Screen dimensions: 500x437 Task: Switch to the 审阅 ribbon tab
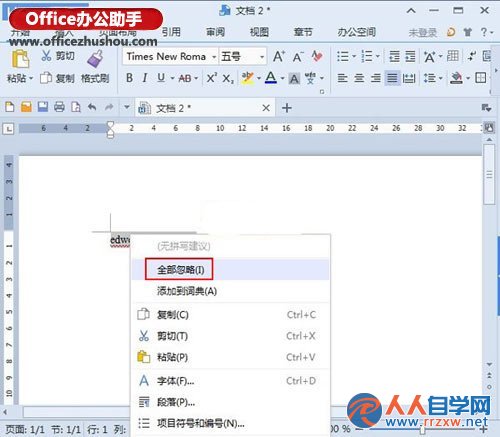[215, 32]
